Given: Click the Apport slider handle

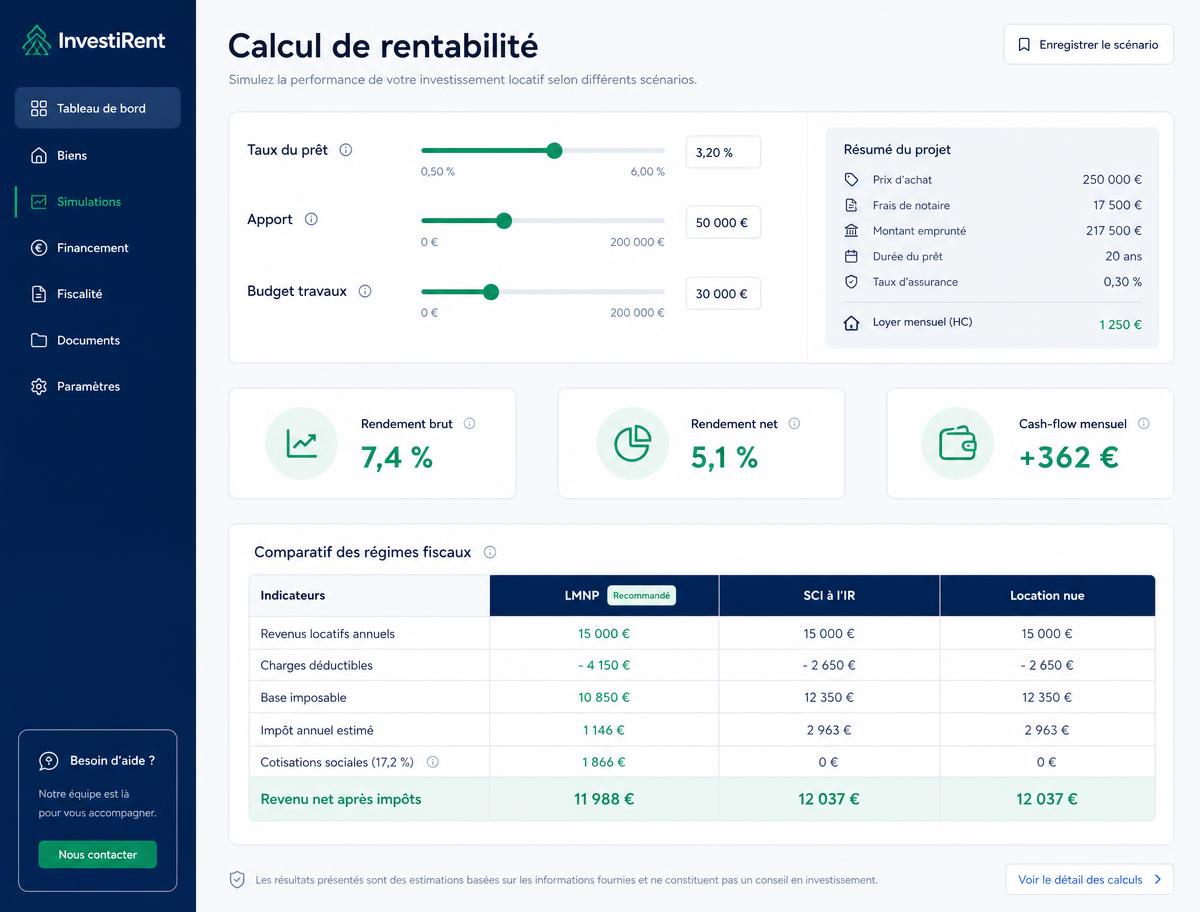Looking at the screenshot, I should point(504,220).
